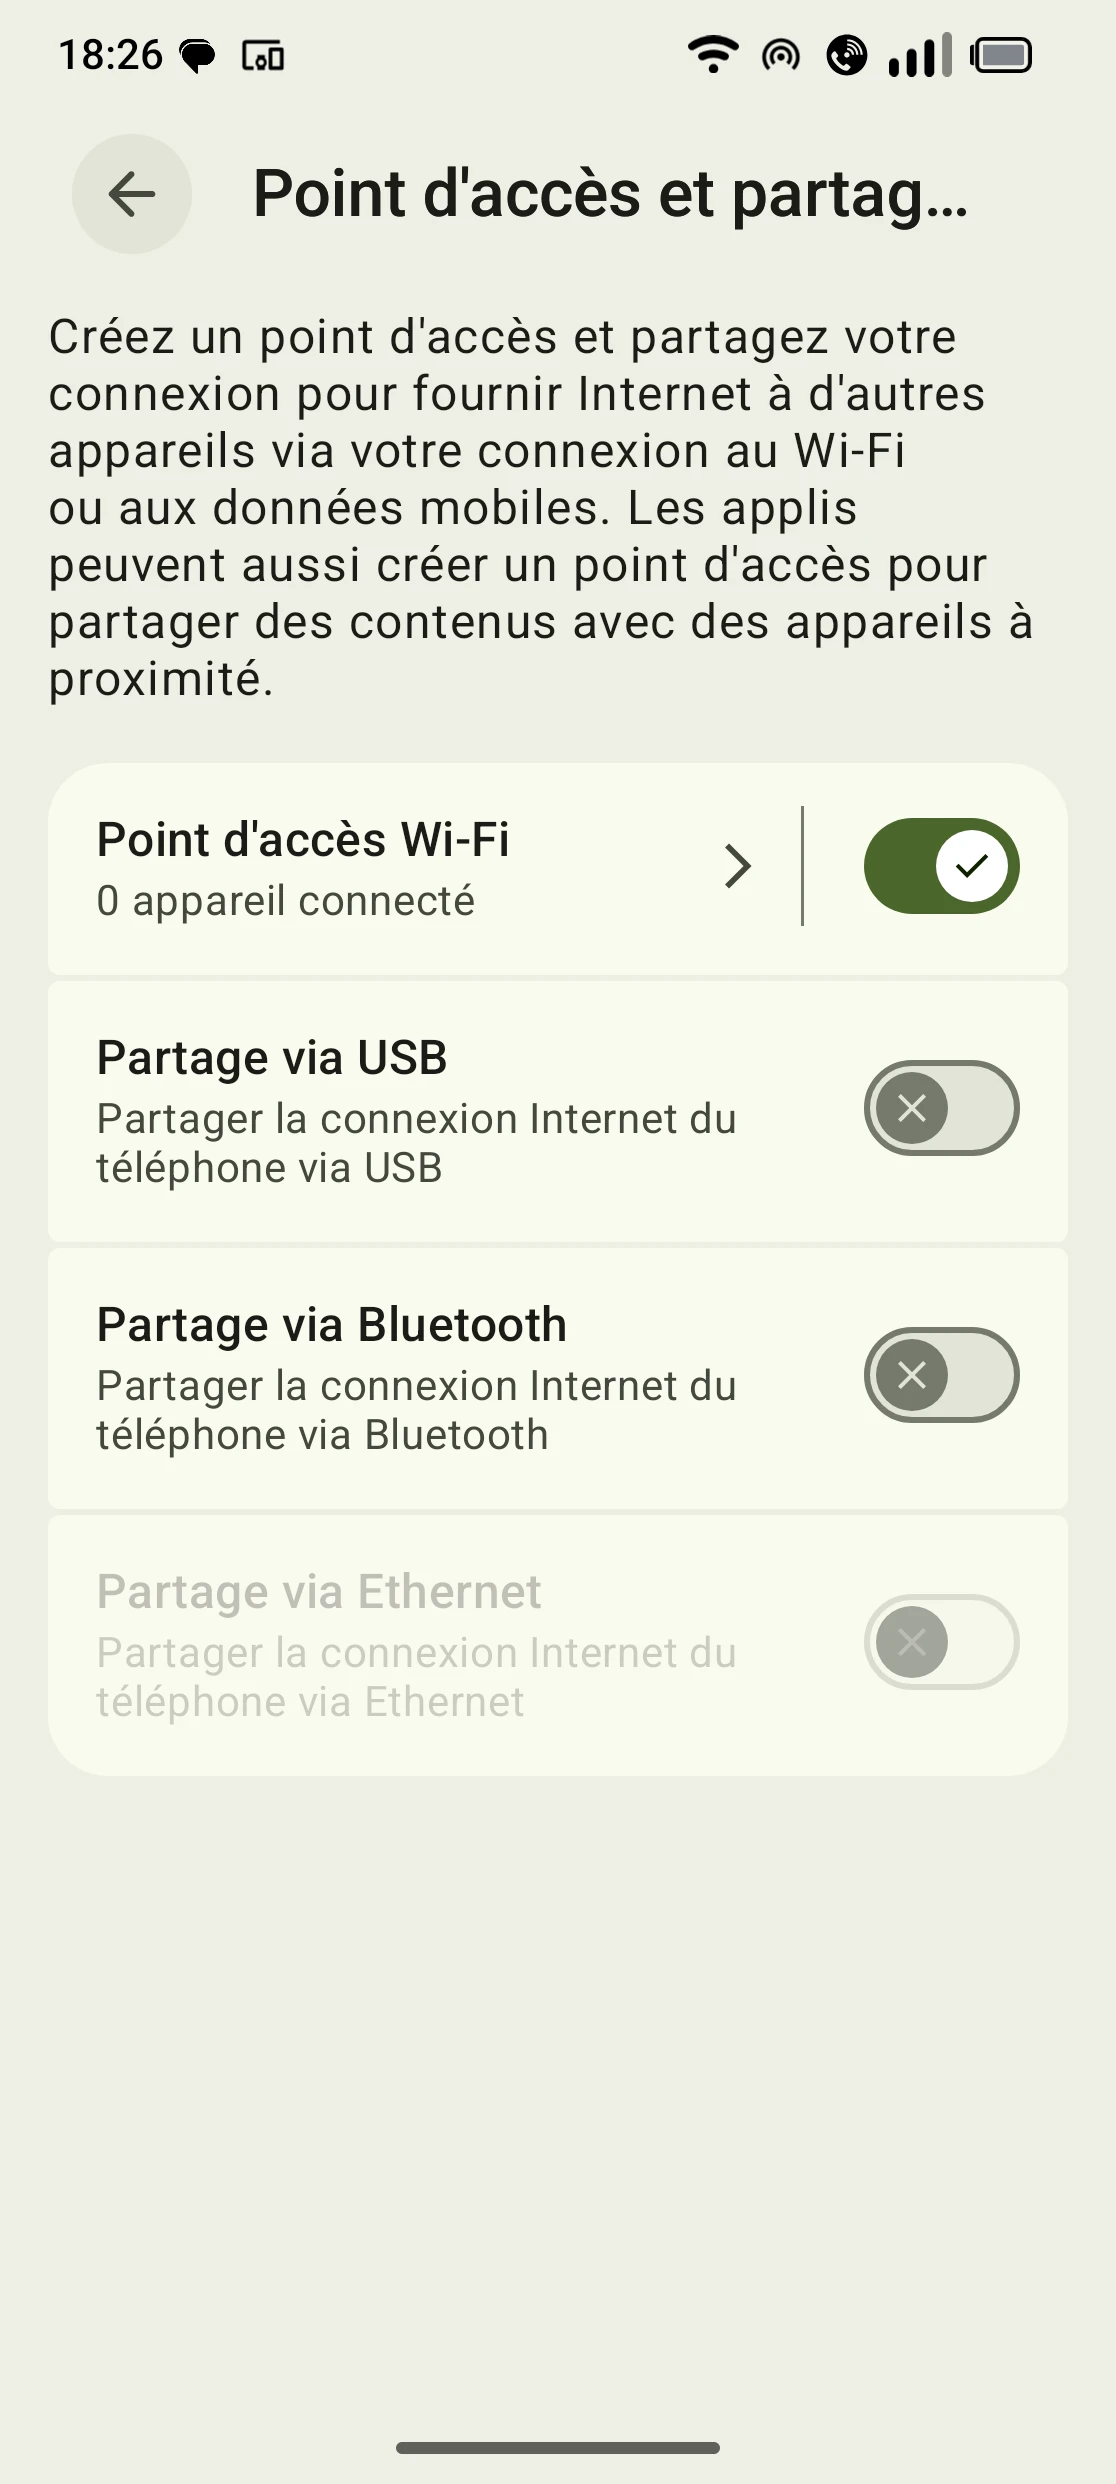Tap the greyed-out Partage via Ethernet label

pyautogui.click(x=319, y=1592)
